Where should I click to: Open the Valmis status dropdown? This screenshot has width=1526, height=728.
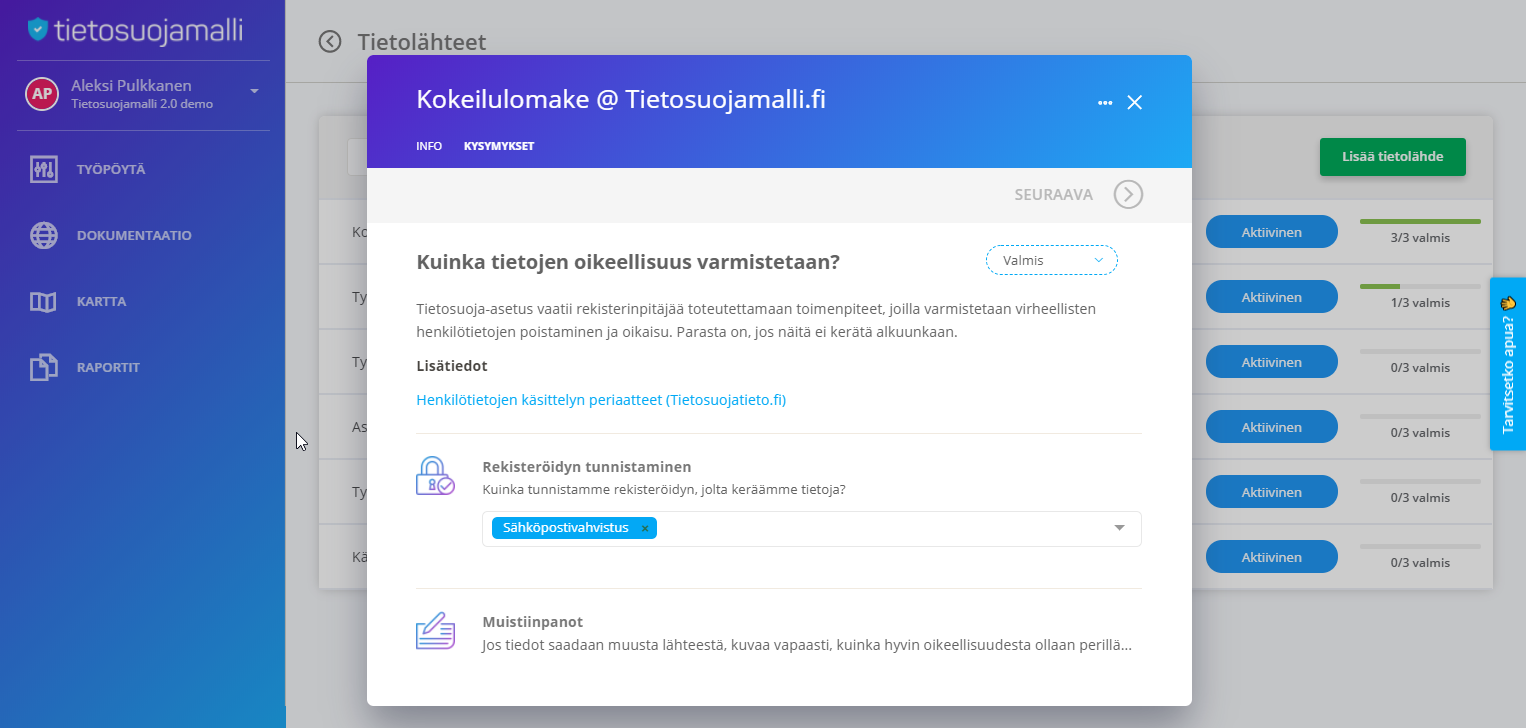(x=1051, y=260)
